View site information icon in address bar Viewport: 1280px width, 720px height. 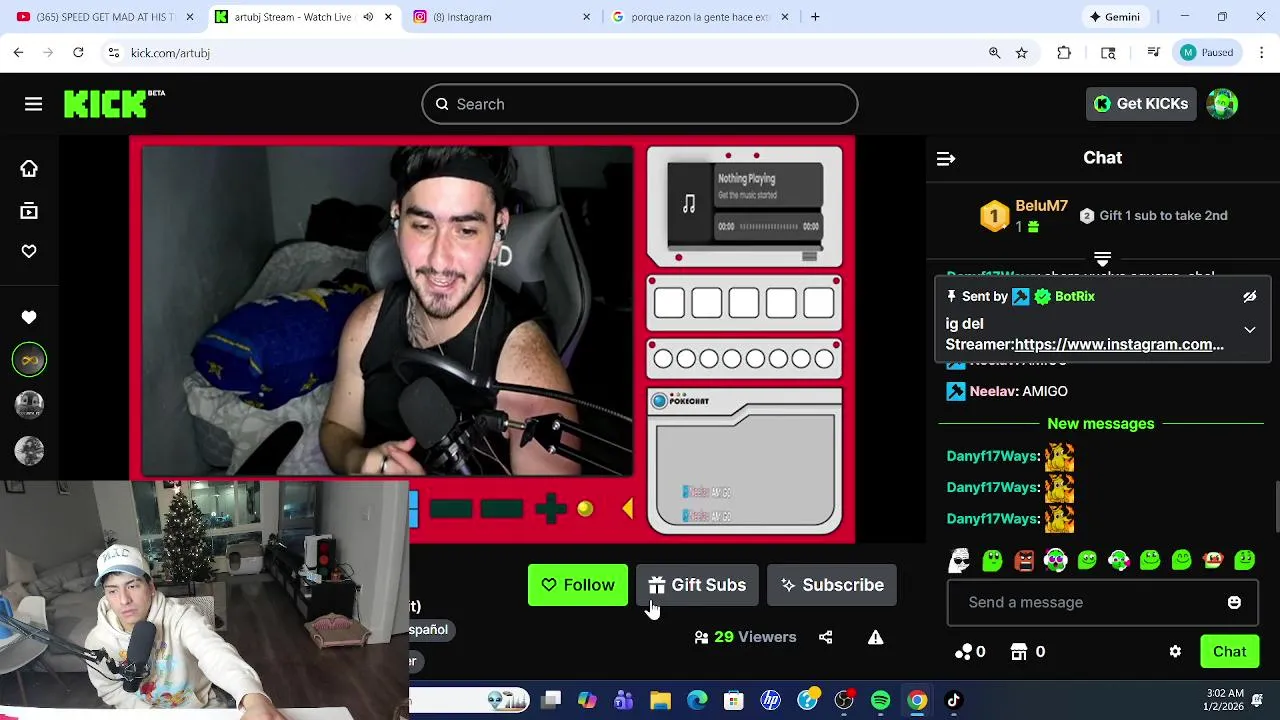114,52
